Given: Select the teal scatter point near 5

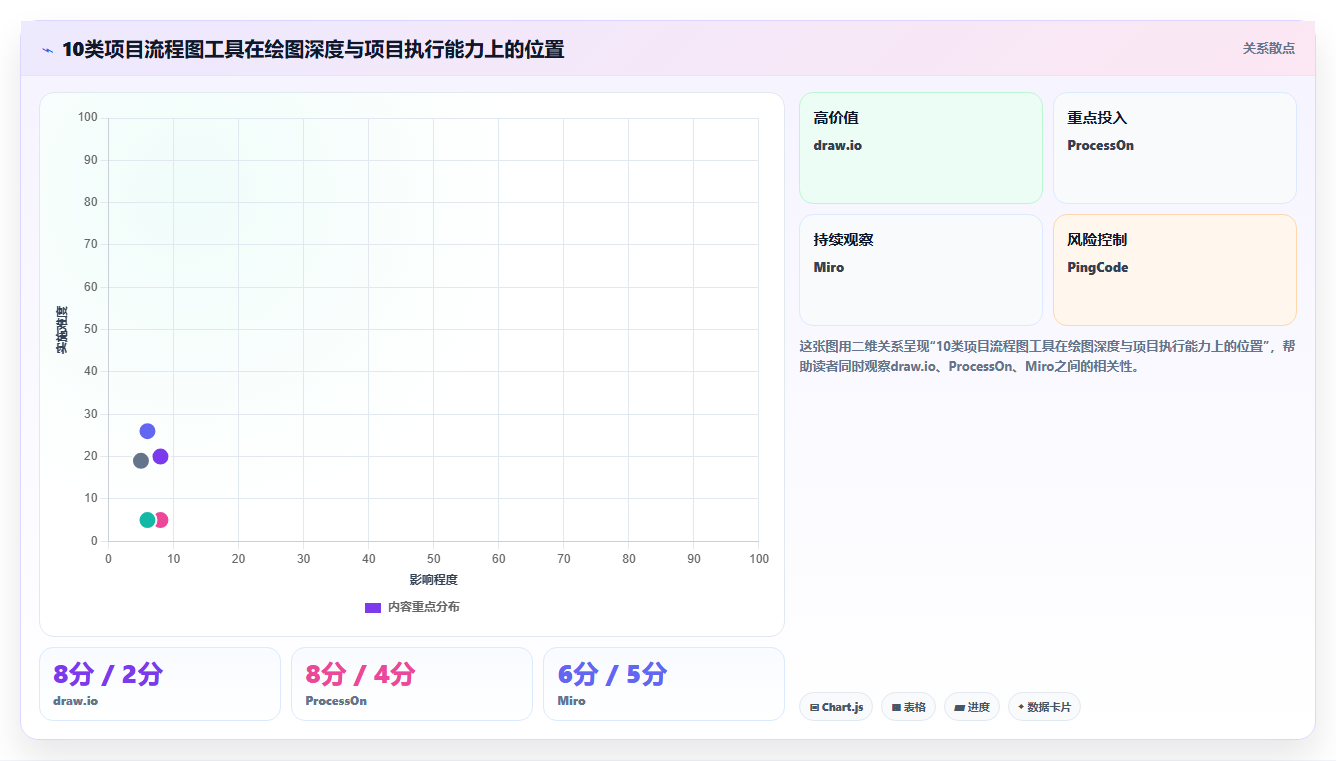Looking at the screenshot, I should tap(147, 520).
